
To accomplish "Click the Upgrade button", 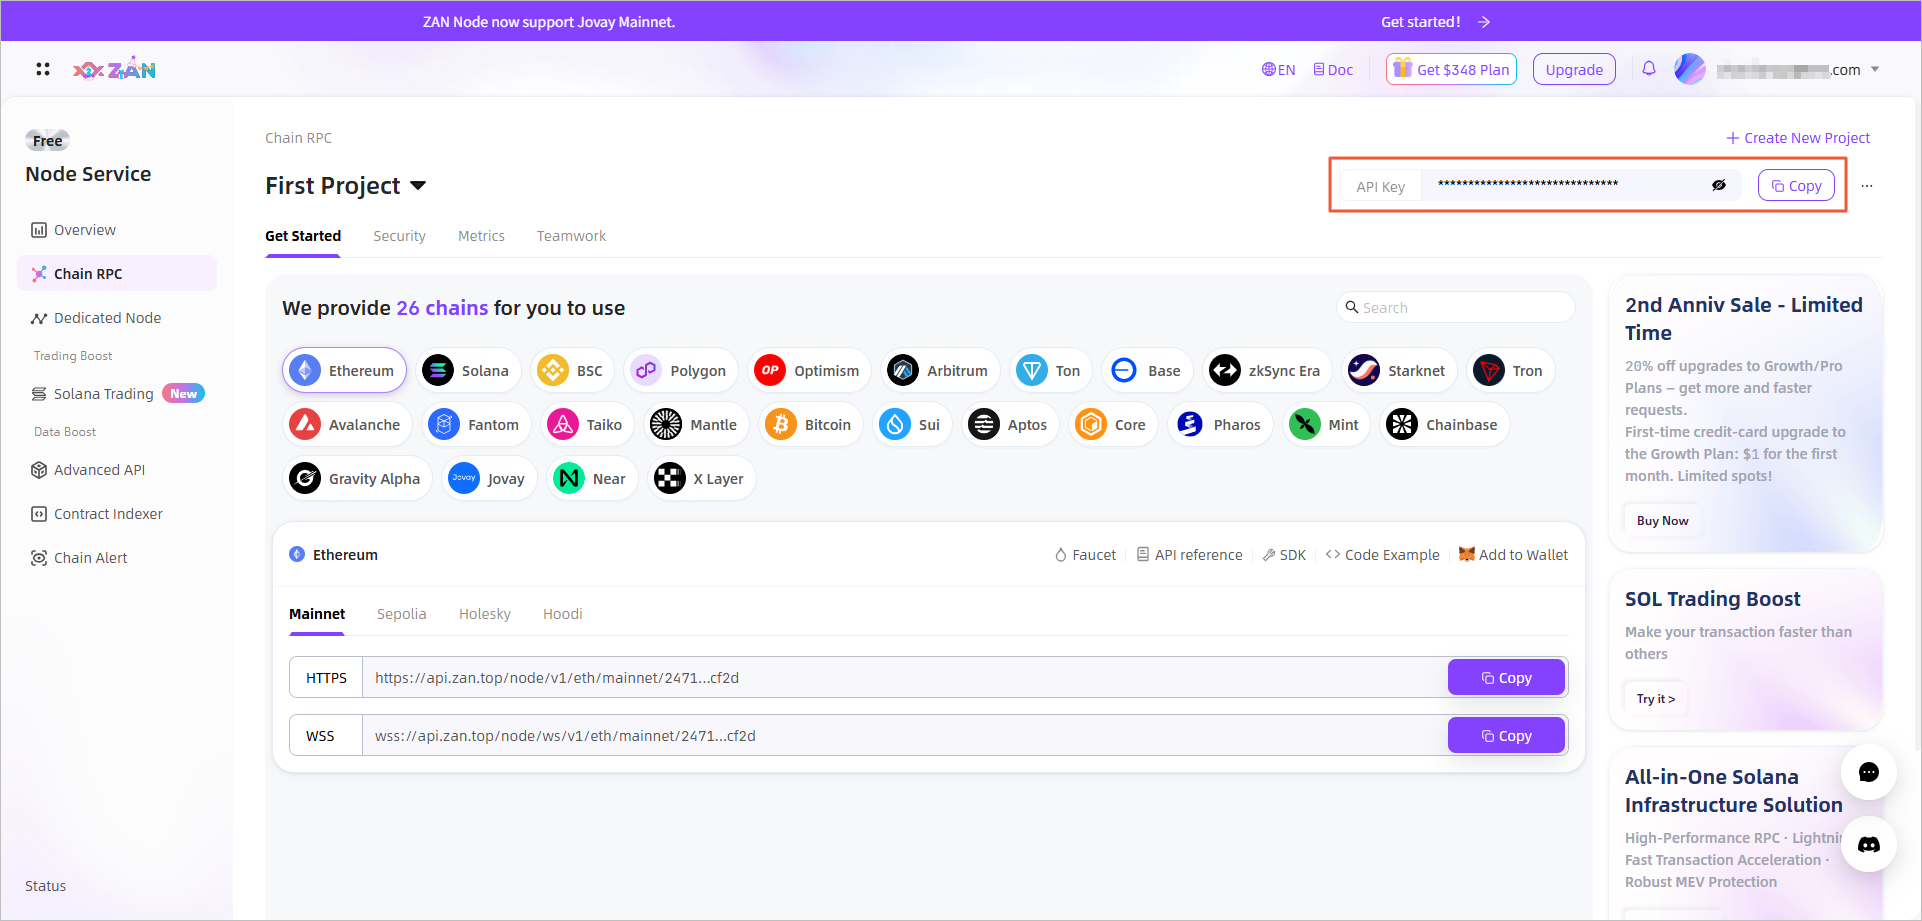I will (1574, 69).
